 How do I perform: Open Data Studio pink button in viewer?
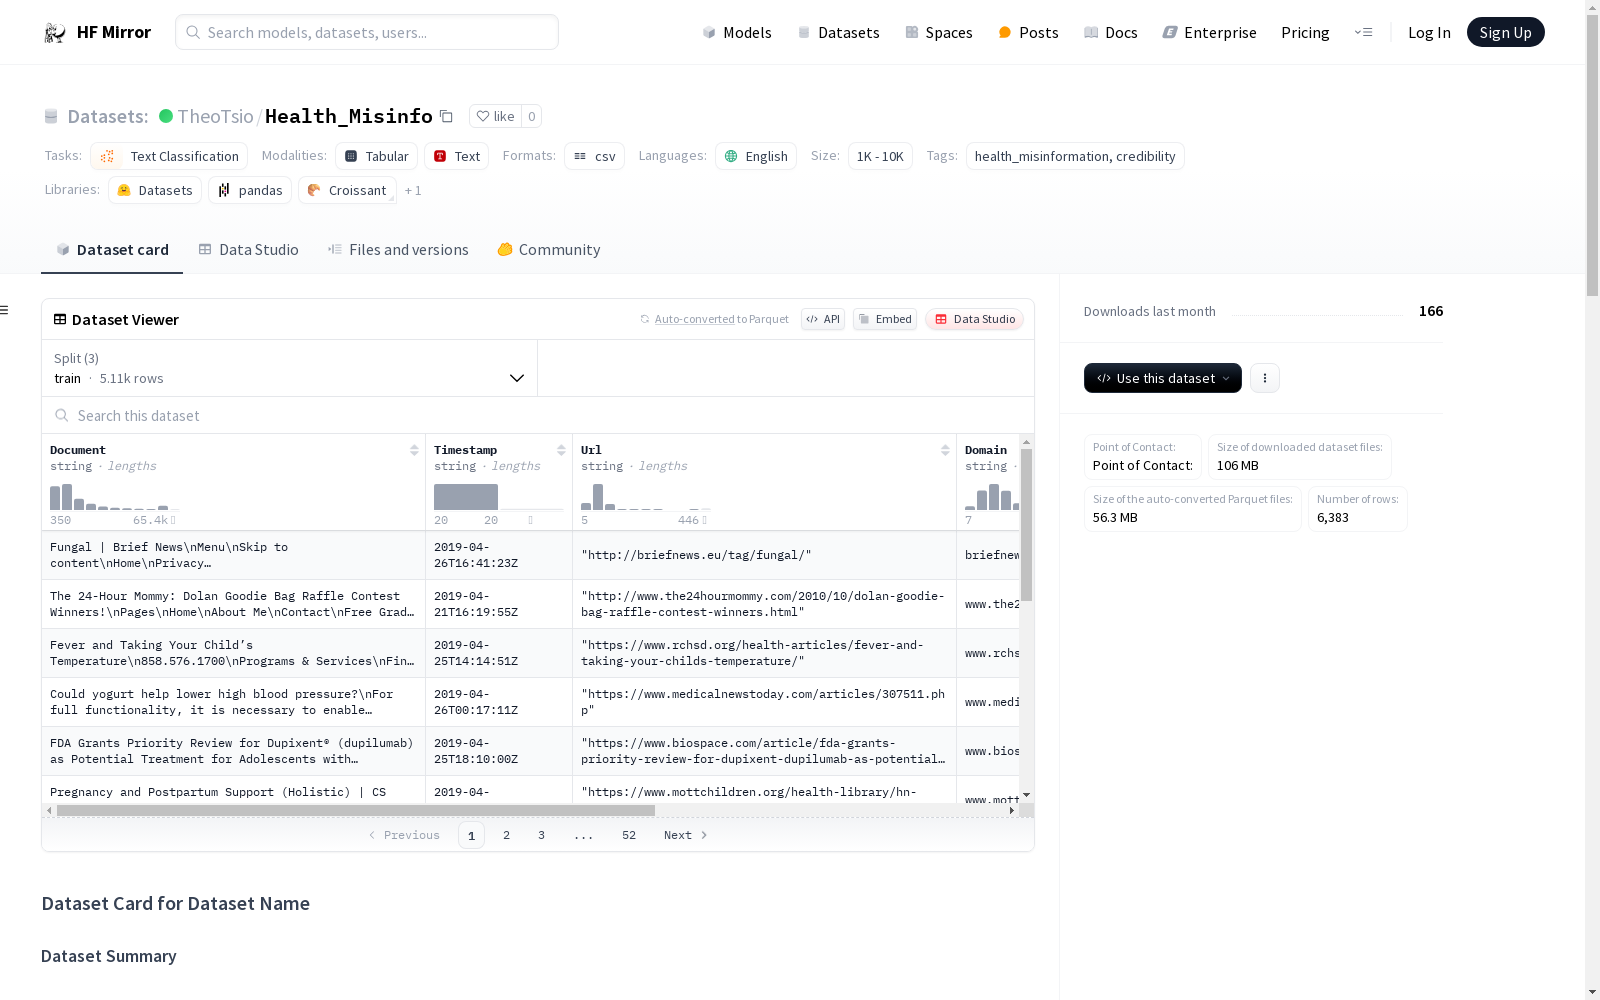click(x=974, y=319)
